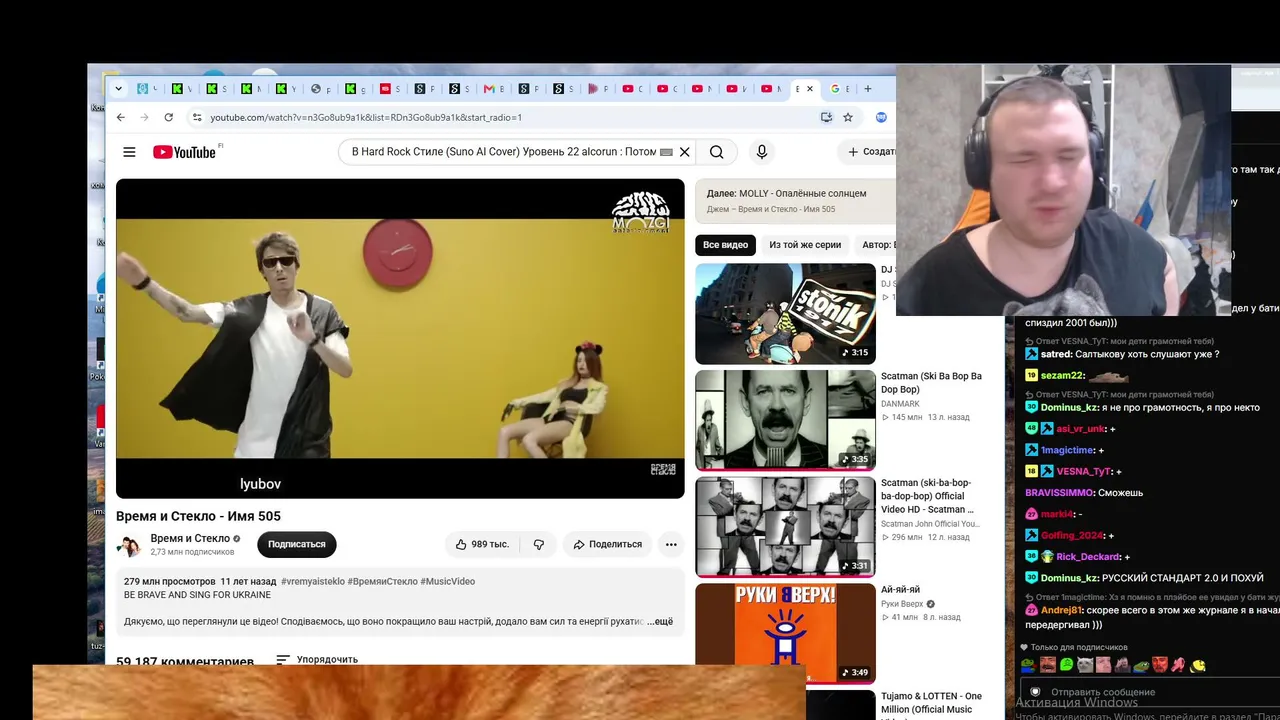Select the Автор filter chip
The image size is (1280, 720).
point(878,245)
